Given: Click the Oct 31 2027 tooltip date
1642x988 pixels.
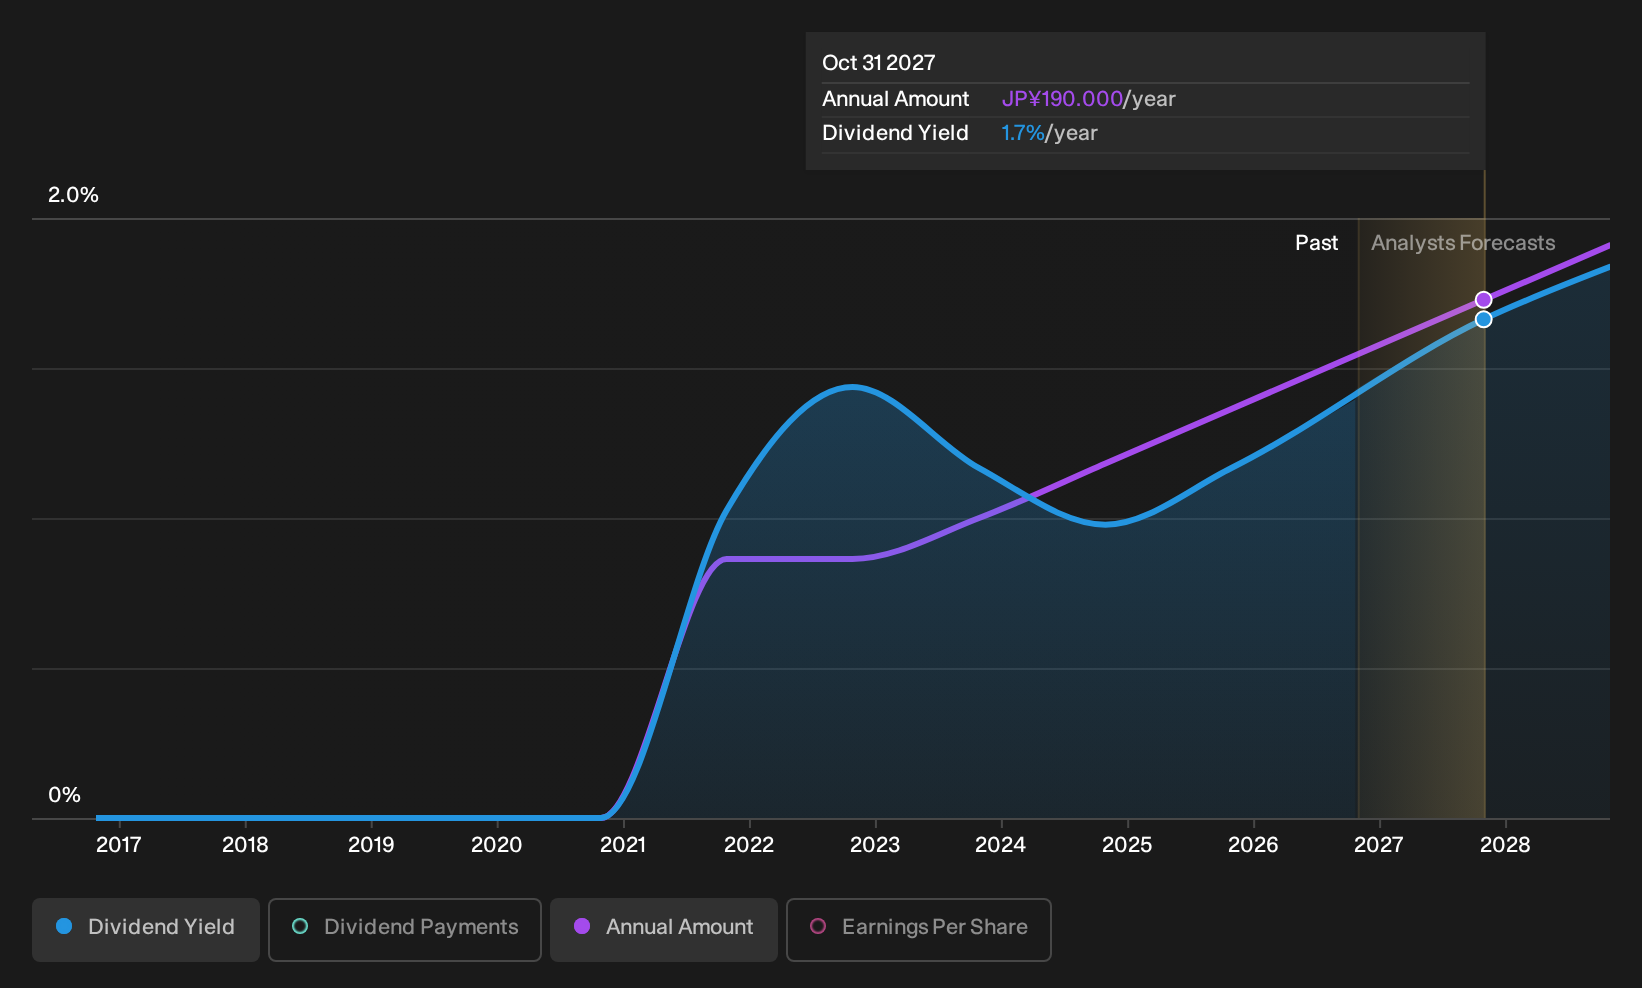Looking at the screenshot, I should point(878,63).
